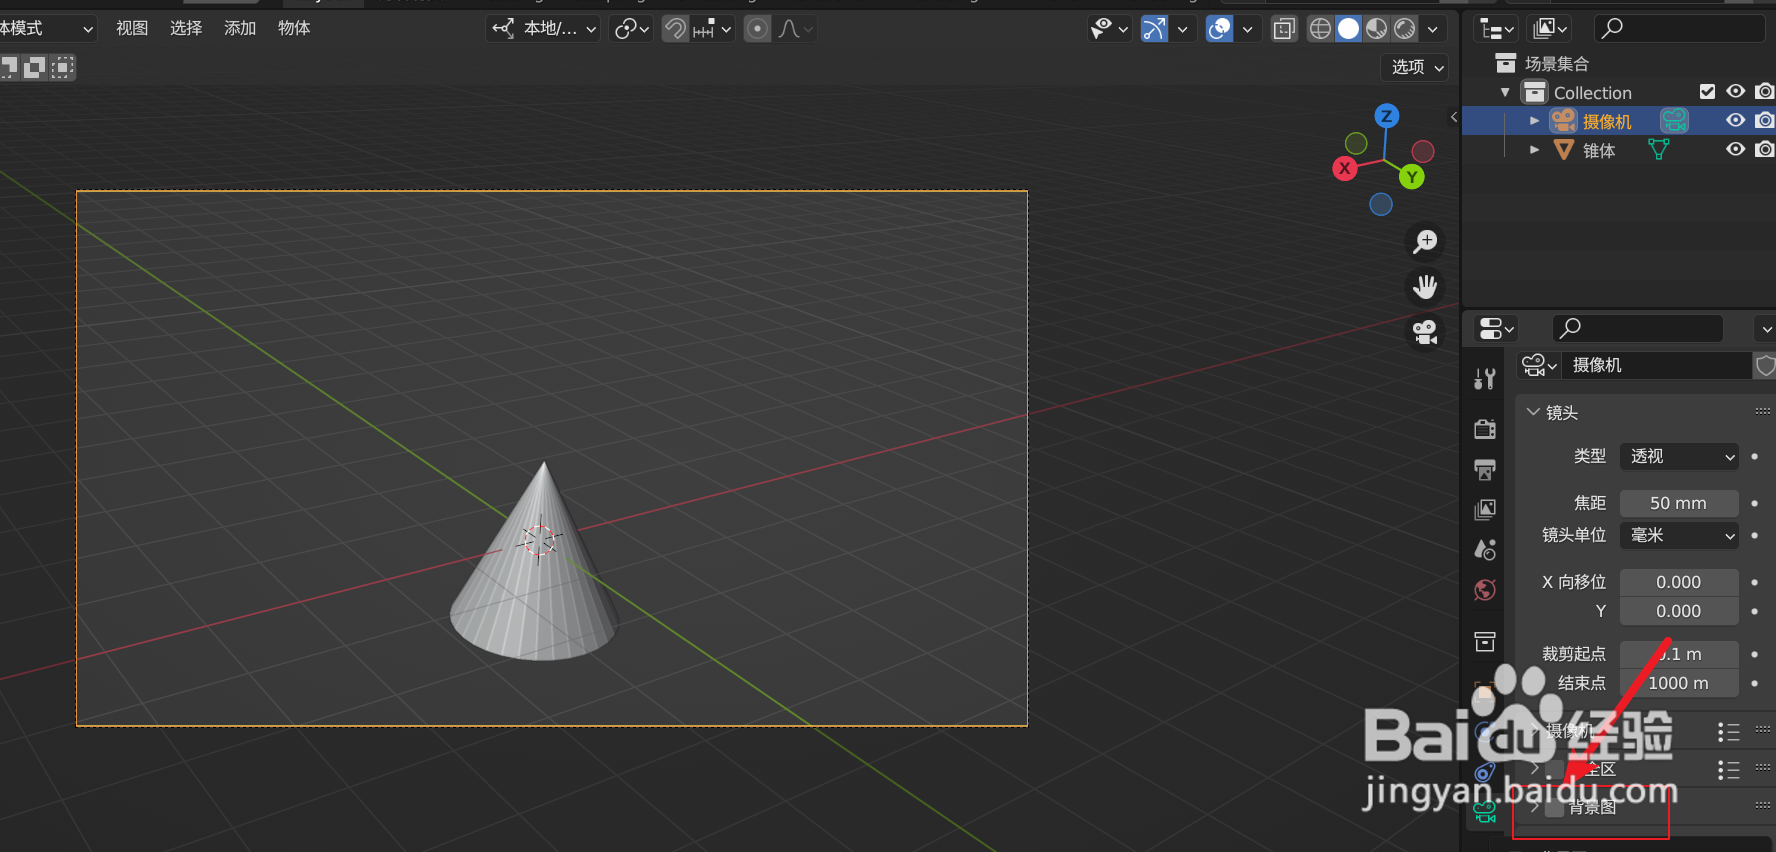The image size is (1776, 852).
Task: Align view to the red X axis
Action: 1345,168
